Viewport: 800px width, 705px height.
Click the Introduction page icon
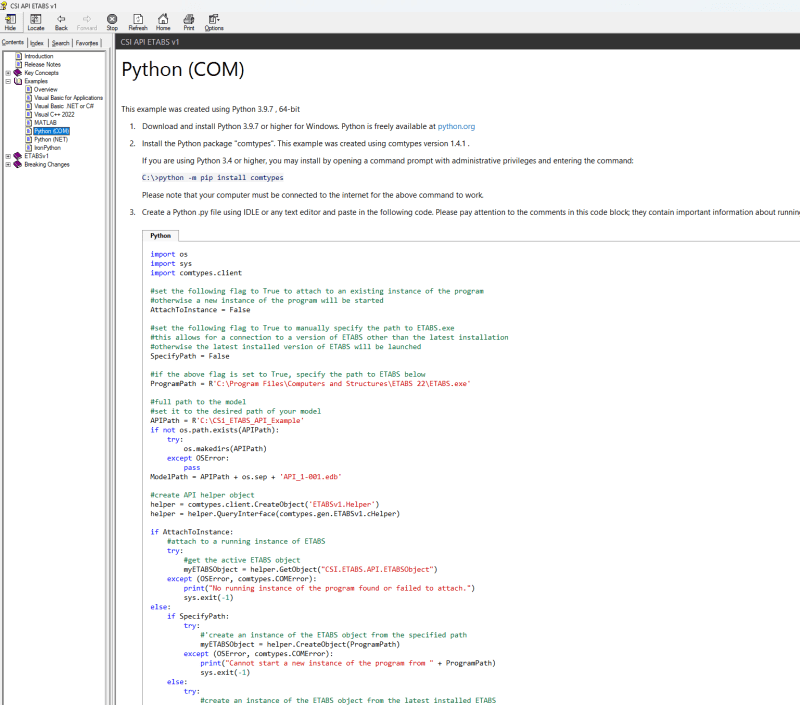pos(19,56)
